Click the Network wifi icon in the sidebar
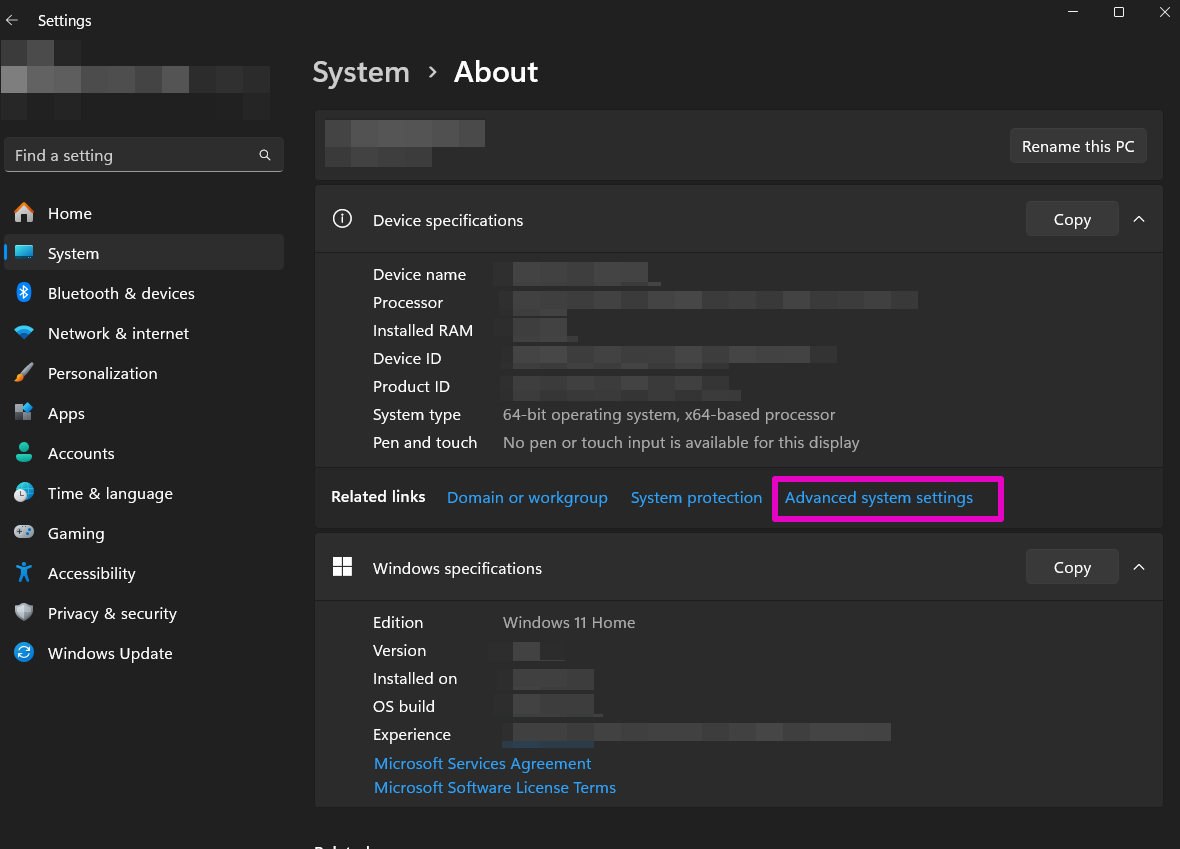1180x849 pixels. [x=24, y=332]
